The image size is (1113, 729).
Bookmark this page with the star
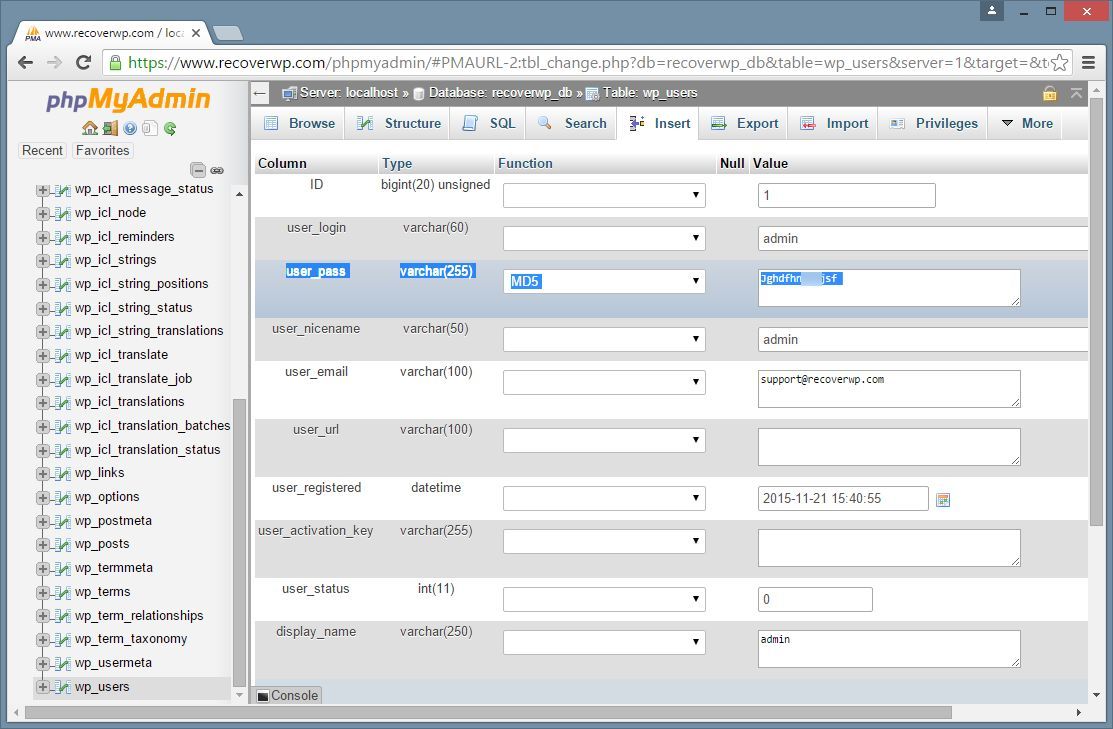click(x=1059, y=62)
